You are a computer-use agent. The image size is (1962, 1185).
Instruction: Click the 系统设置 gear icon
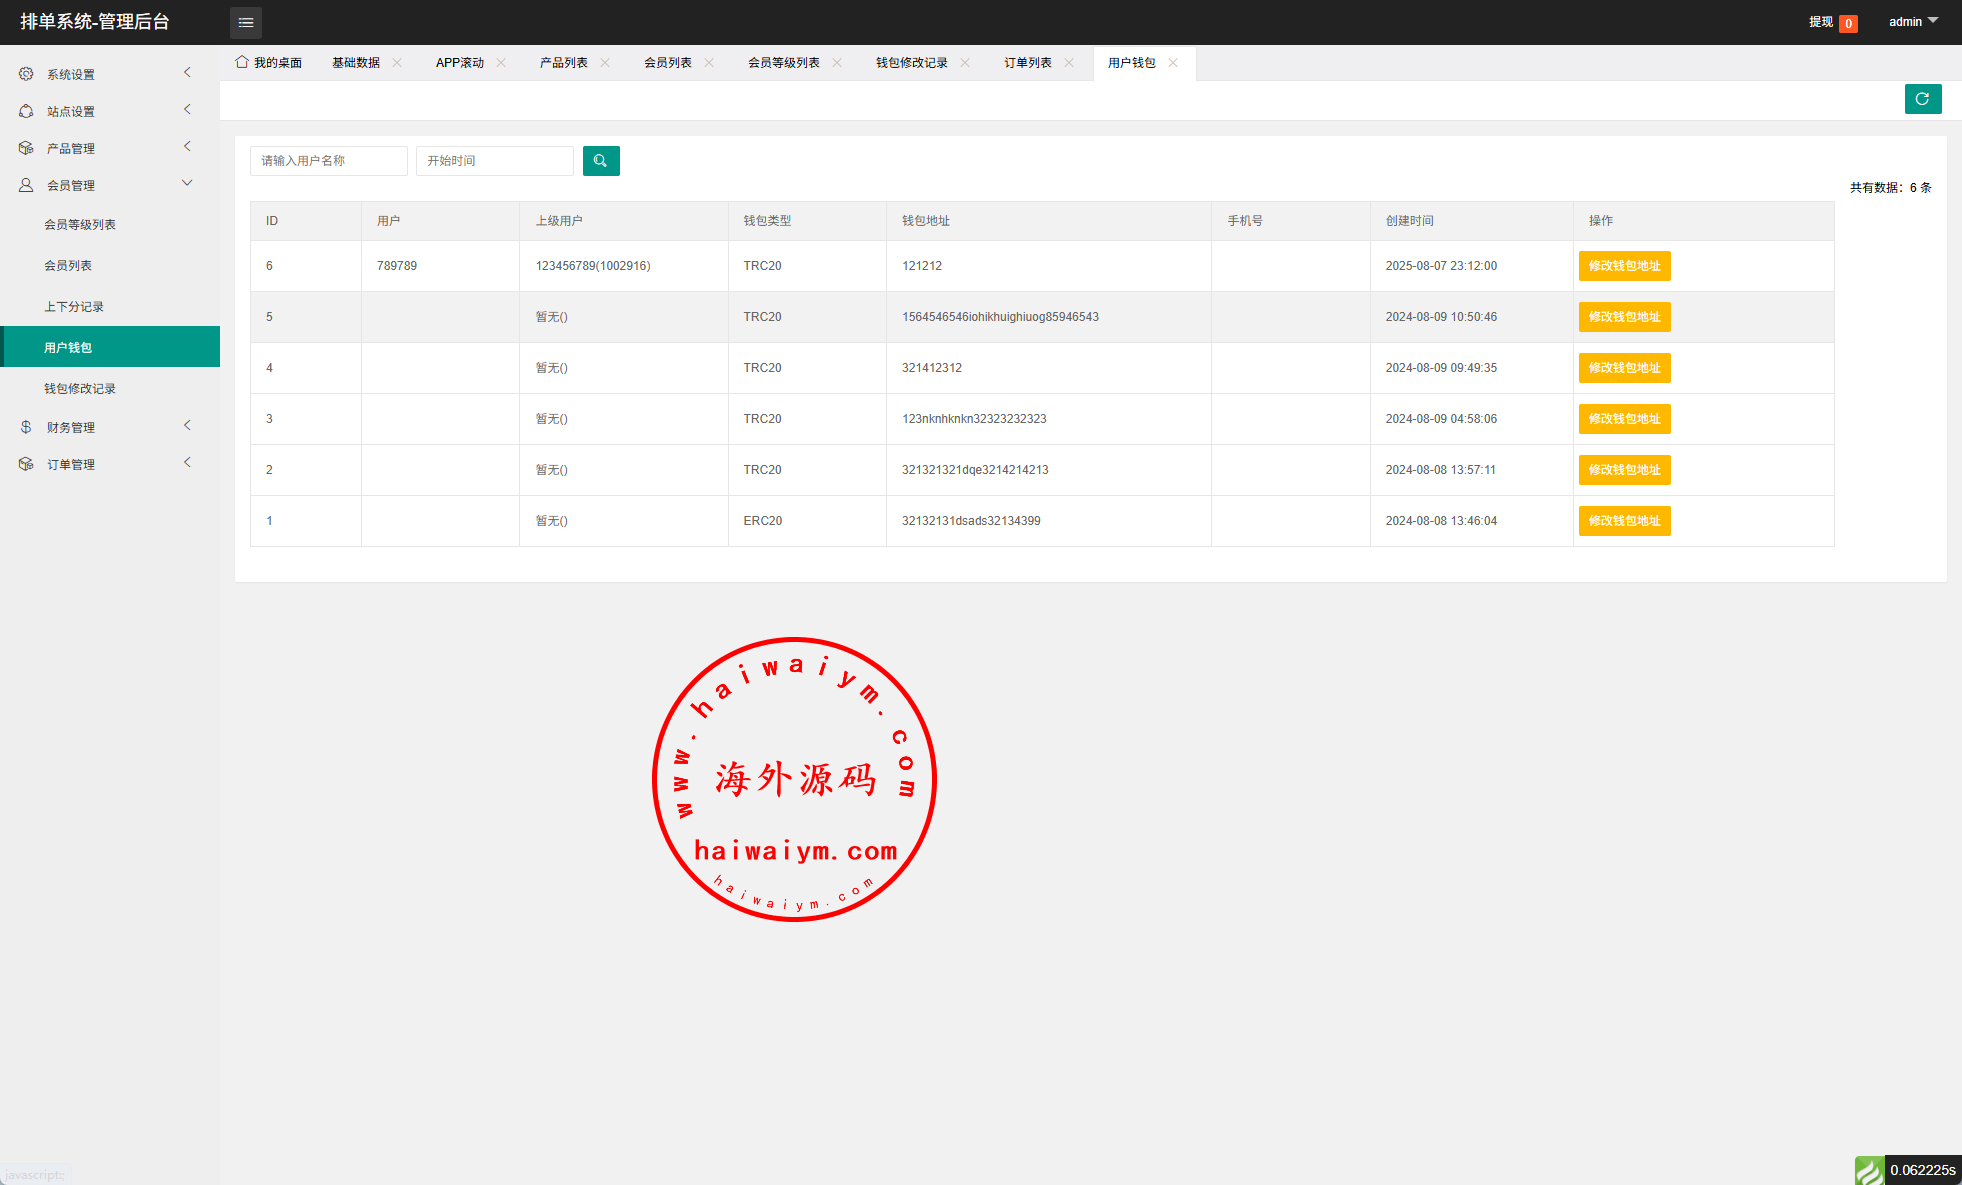26,74
